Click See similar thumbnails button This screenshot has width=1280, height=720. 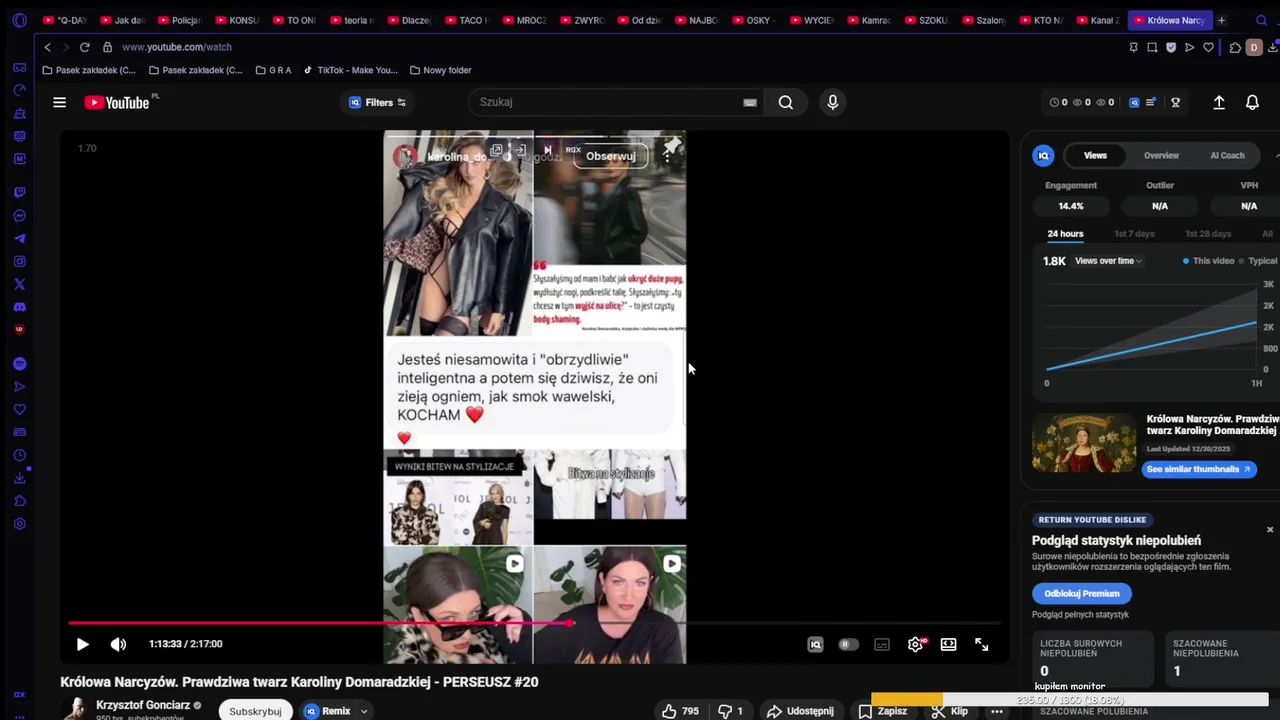tap(1199, 469)
